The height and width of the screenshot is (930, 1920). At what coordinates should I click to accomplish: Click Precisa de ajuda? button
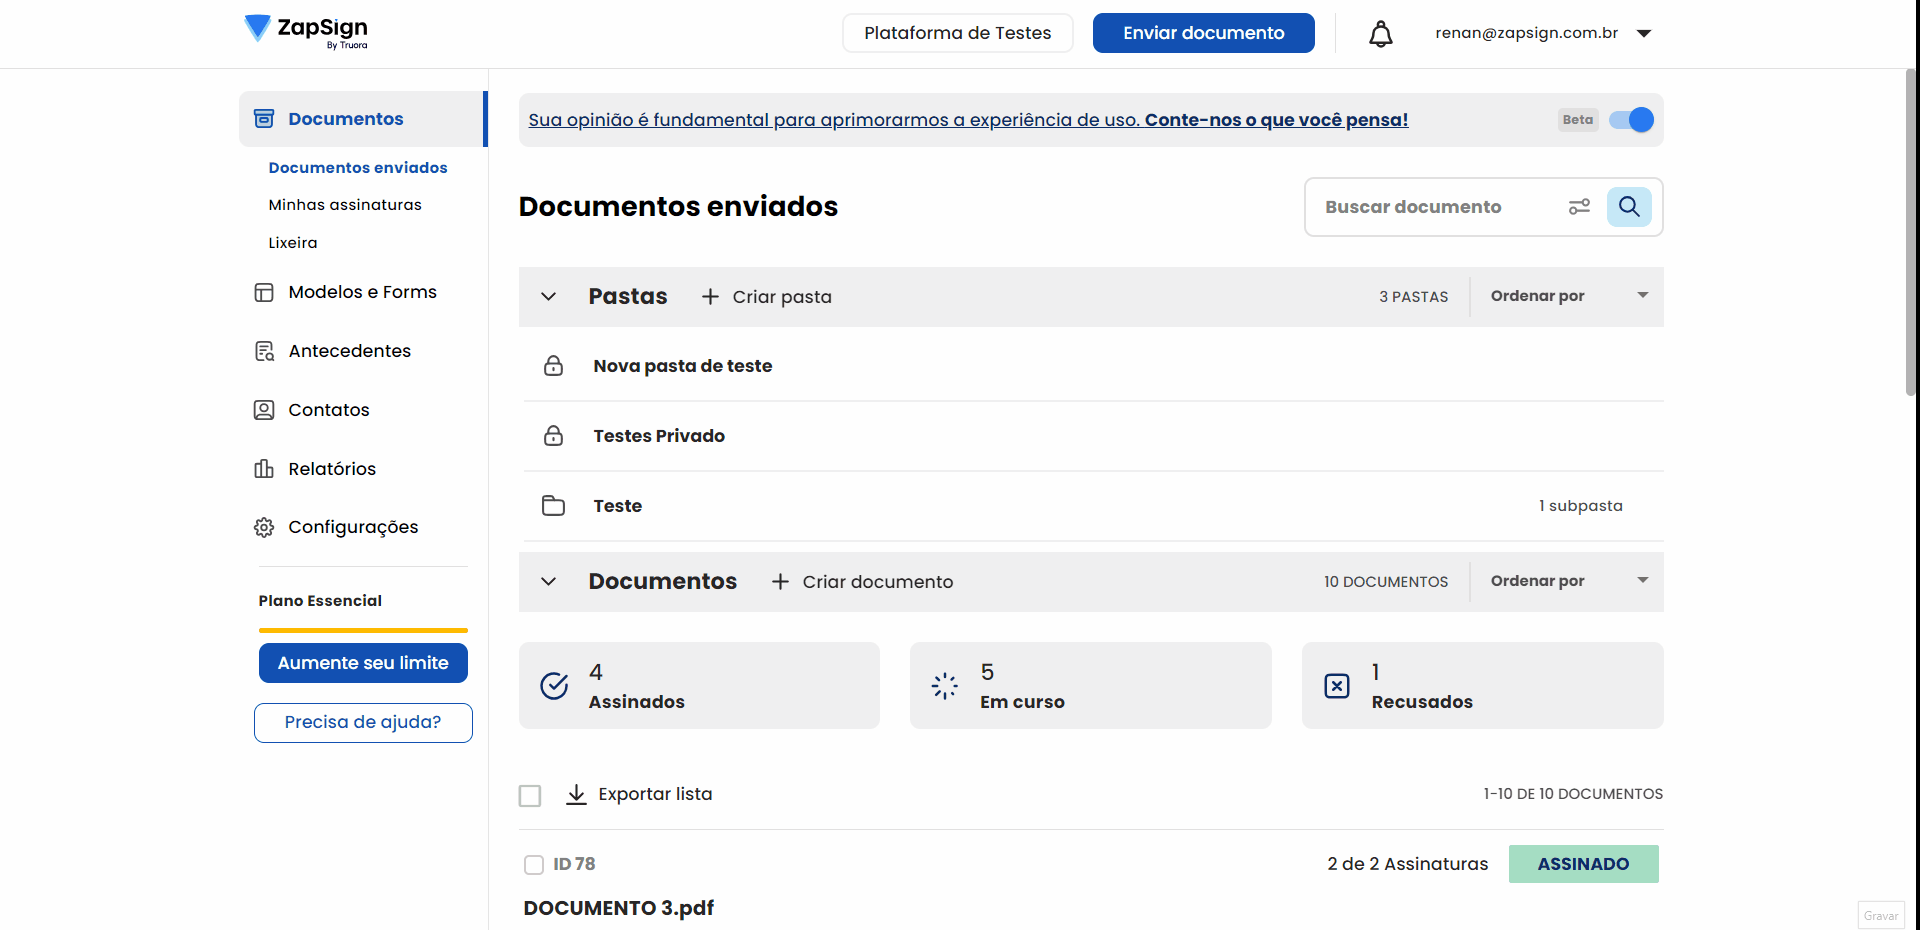tap(363, 723)
